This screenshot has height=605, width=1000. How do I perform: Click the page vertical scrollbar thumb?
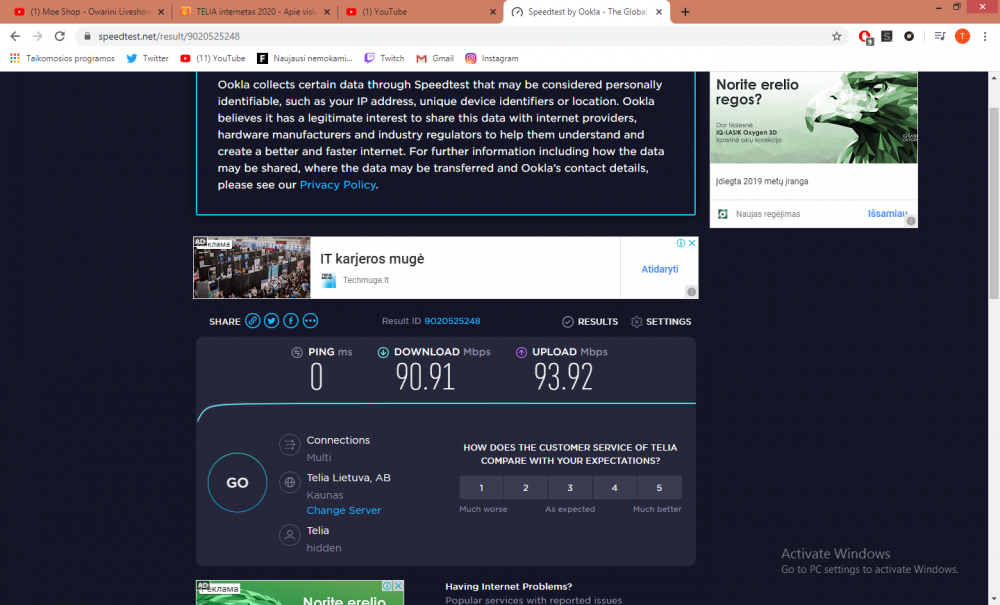coord(994,203)
